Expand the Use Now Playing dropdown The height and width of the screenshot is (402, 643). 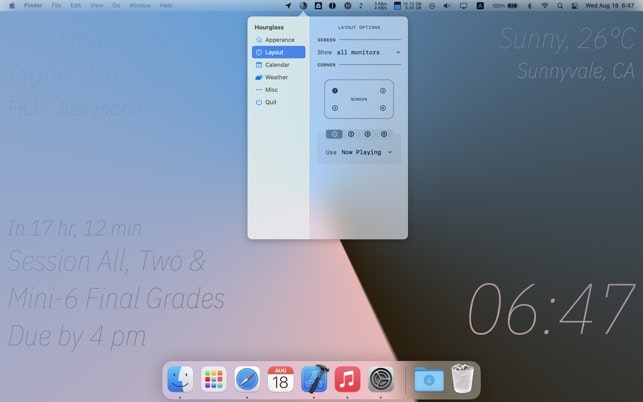[359, 152]
